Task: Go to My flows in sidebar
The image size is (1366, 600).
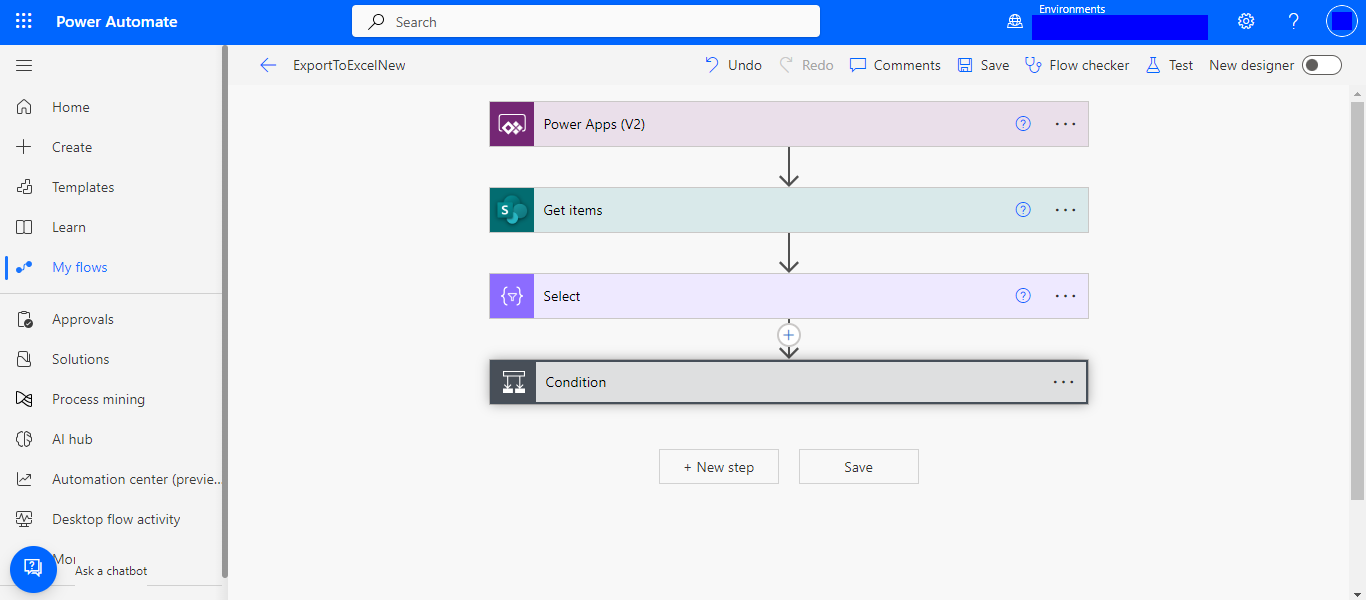Action: (x=79, y=267)
